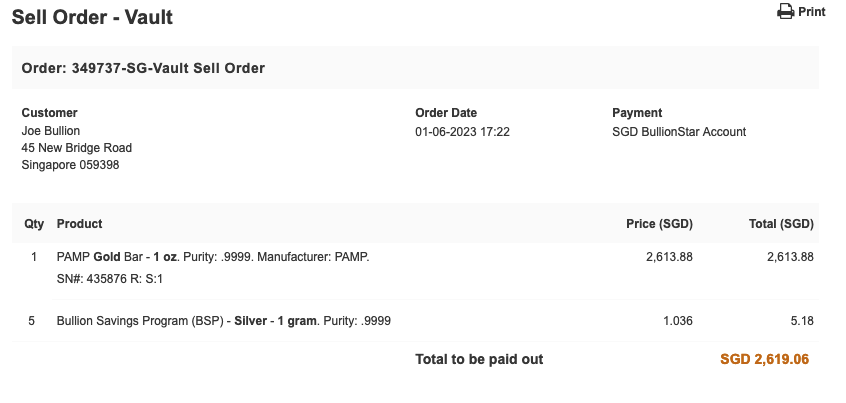Select the Bullion Savings Program Silver row
The height and width of the screenshot is (403, 846).
[x=415, y=321]
